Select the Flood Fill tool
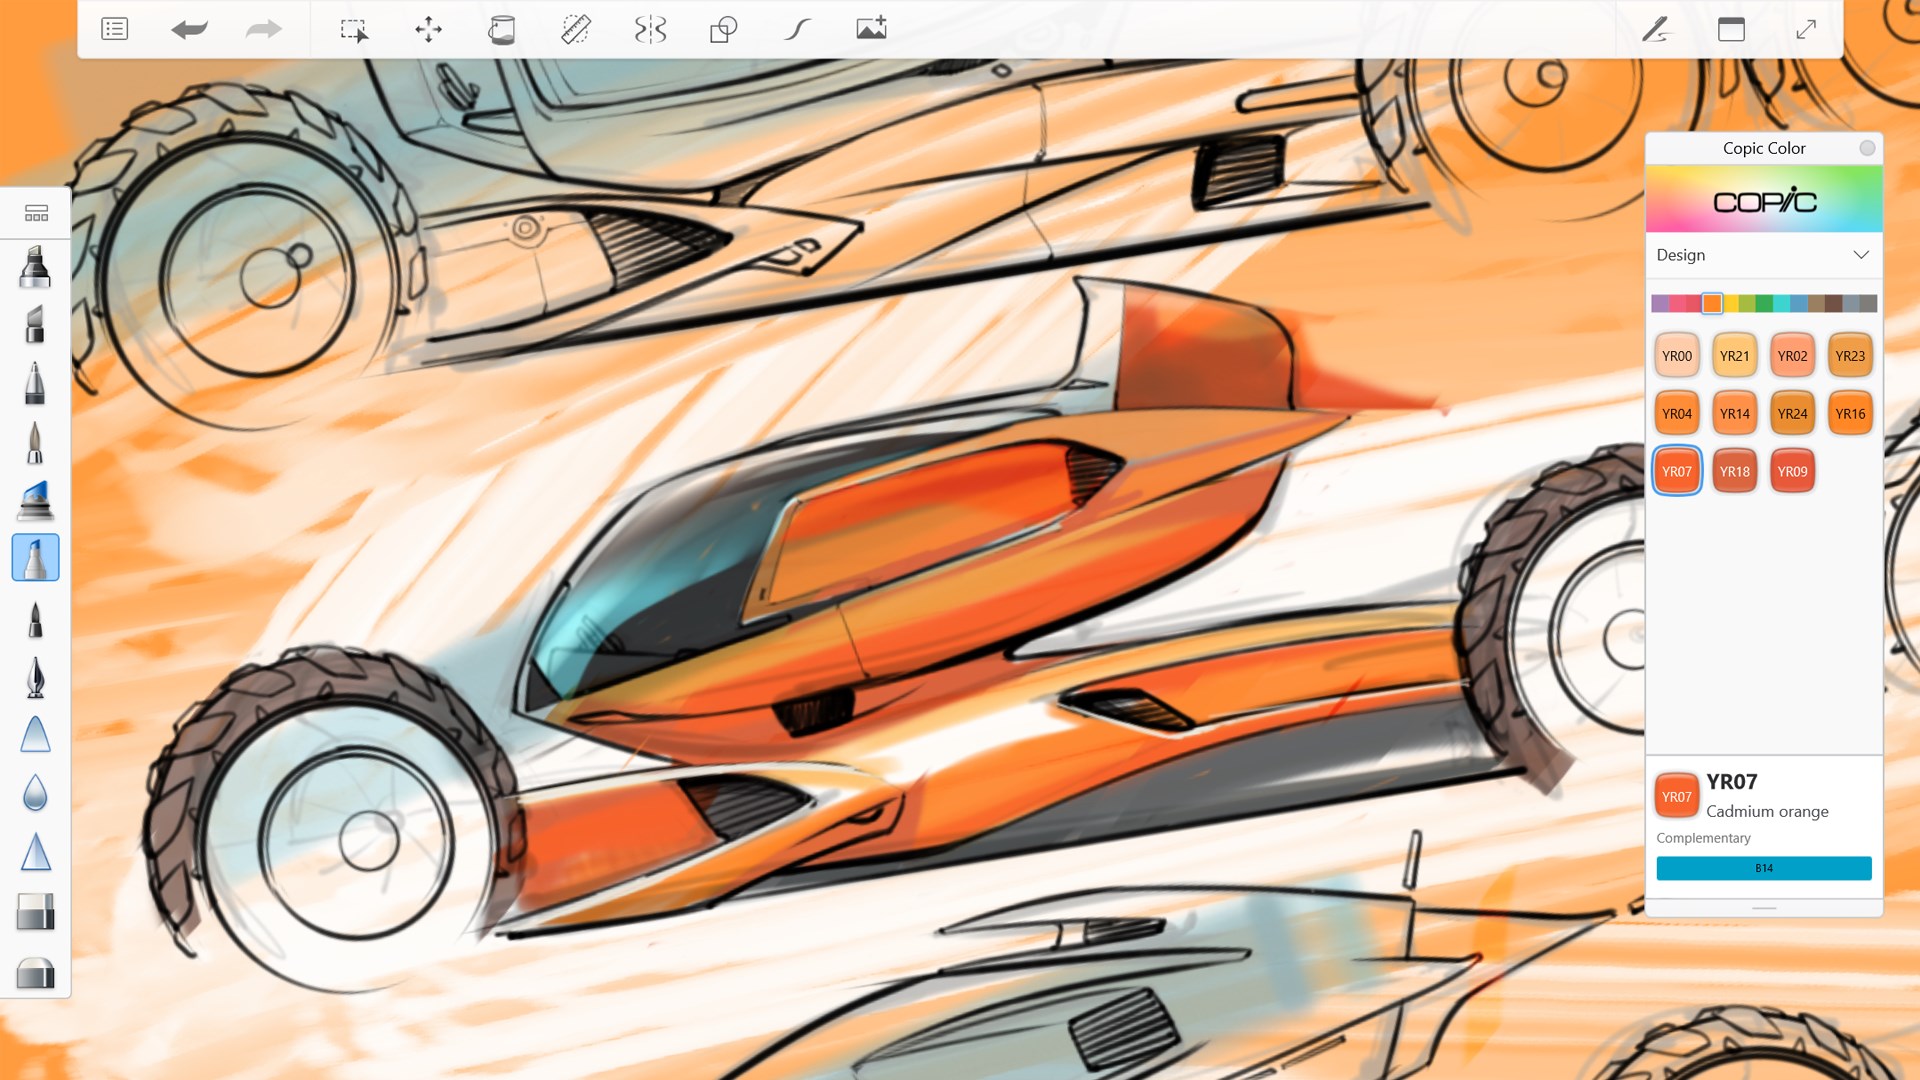Image resolution: width=1920 pixels, height=1080 pixels. click(x=502, y=29)
